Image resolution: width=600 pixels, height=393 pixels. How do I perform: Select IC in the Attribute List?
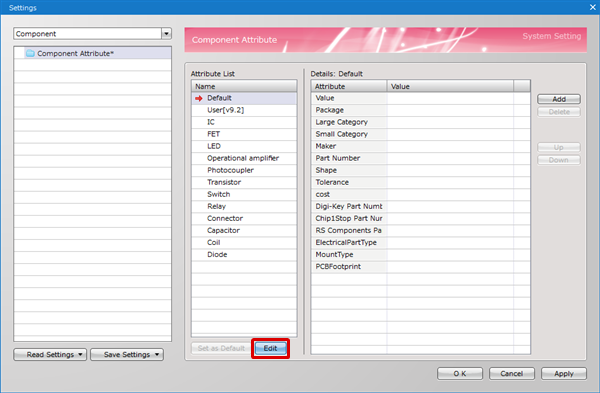pos(244,122)
